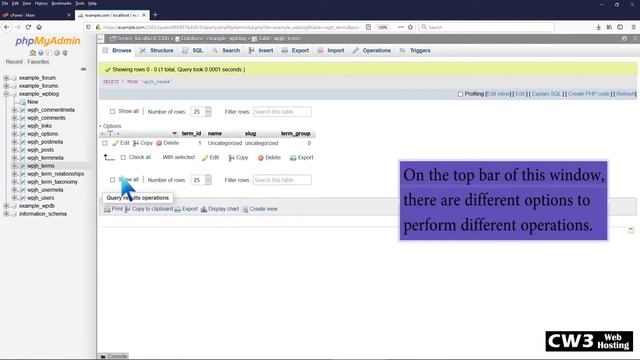Click the Display chart icon

pos(204,209)
